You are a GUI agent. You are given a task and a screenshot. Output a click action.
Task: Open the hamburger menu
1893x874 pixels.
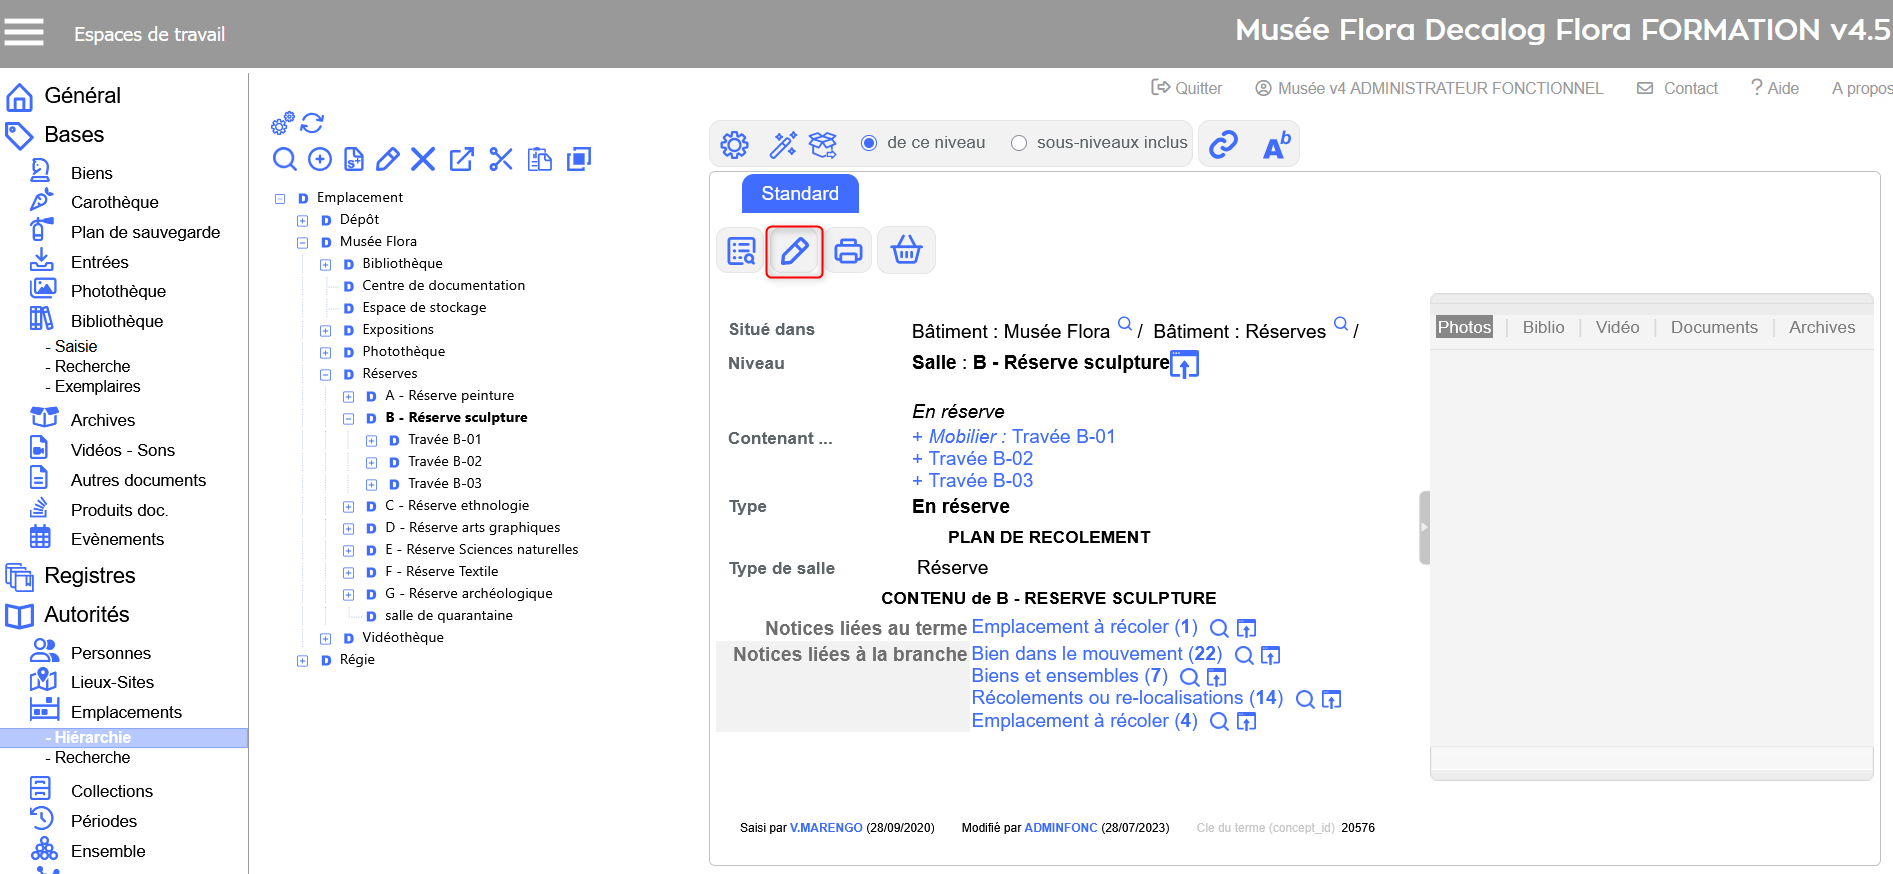24,33
